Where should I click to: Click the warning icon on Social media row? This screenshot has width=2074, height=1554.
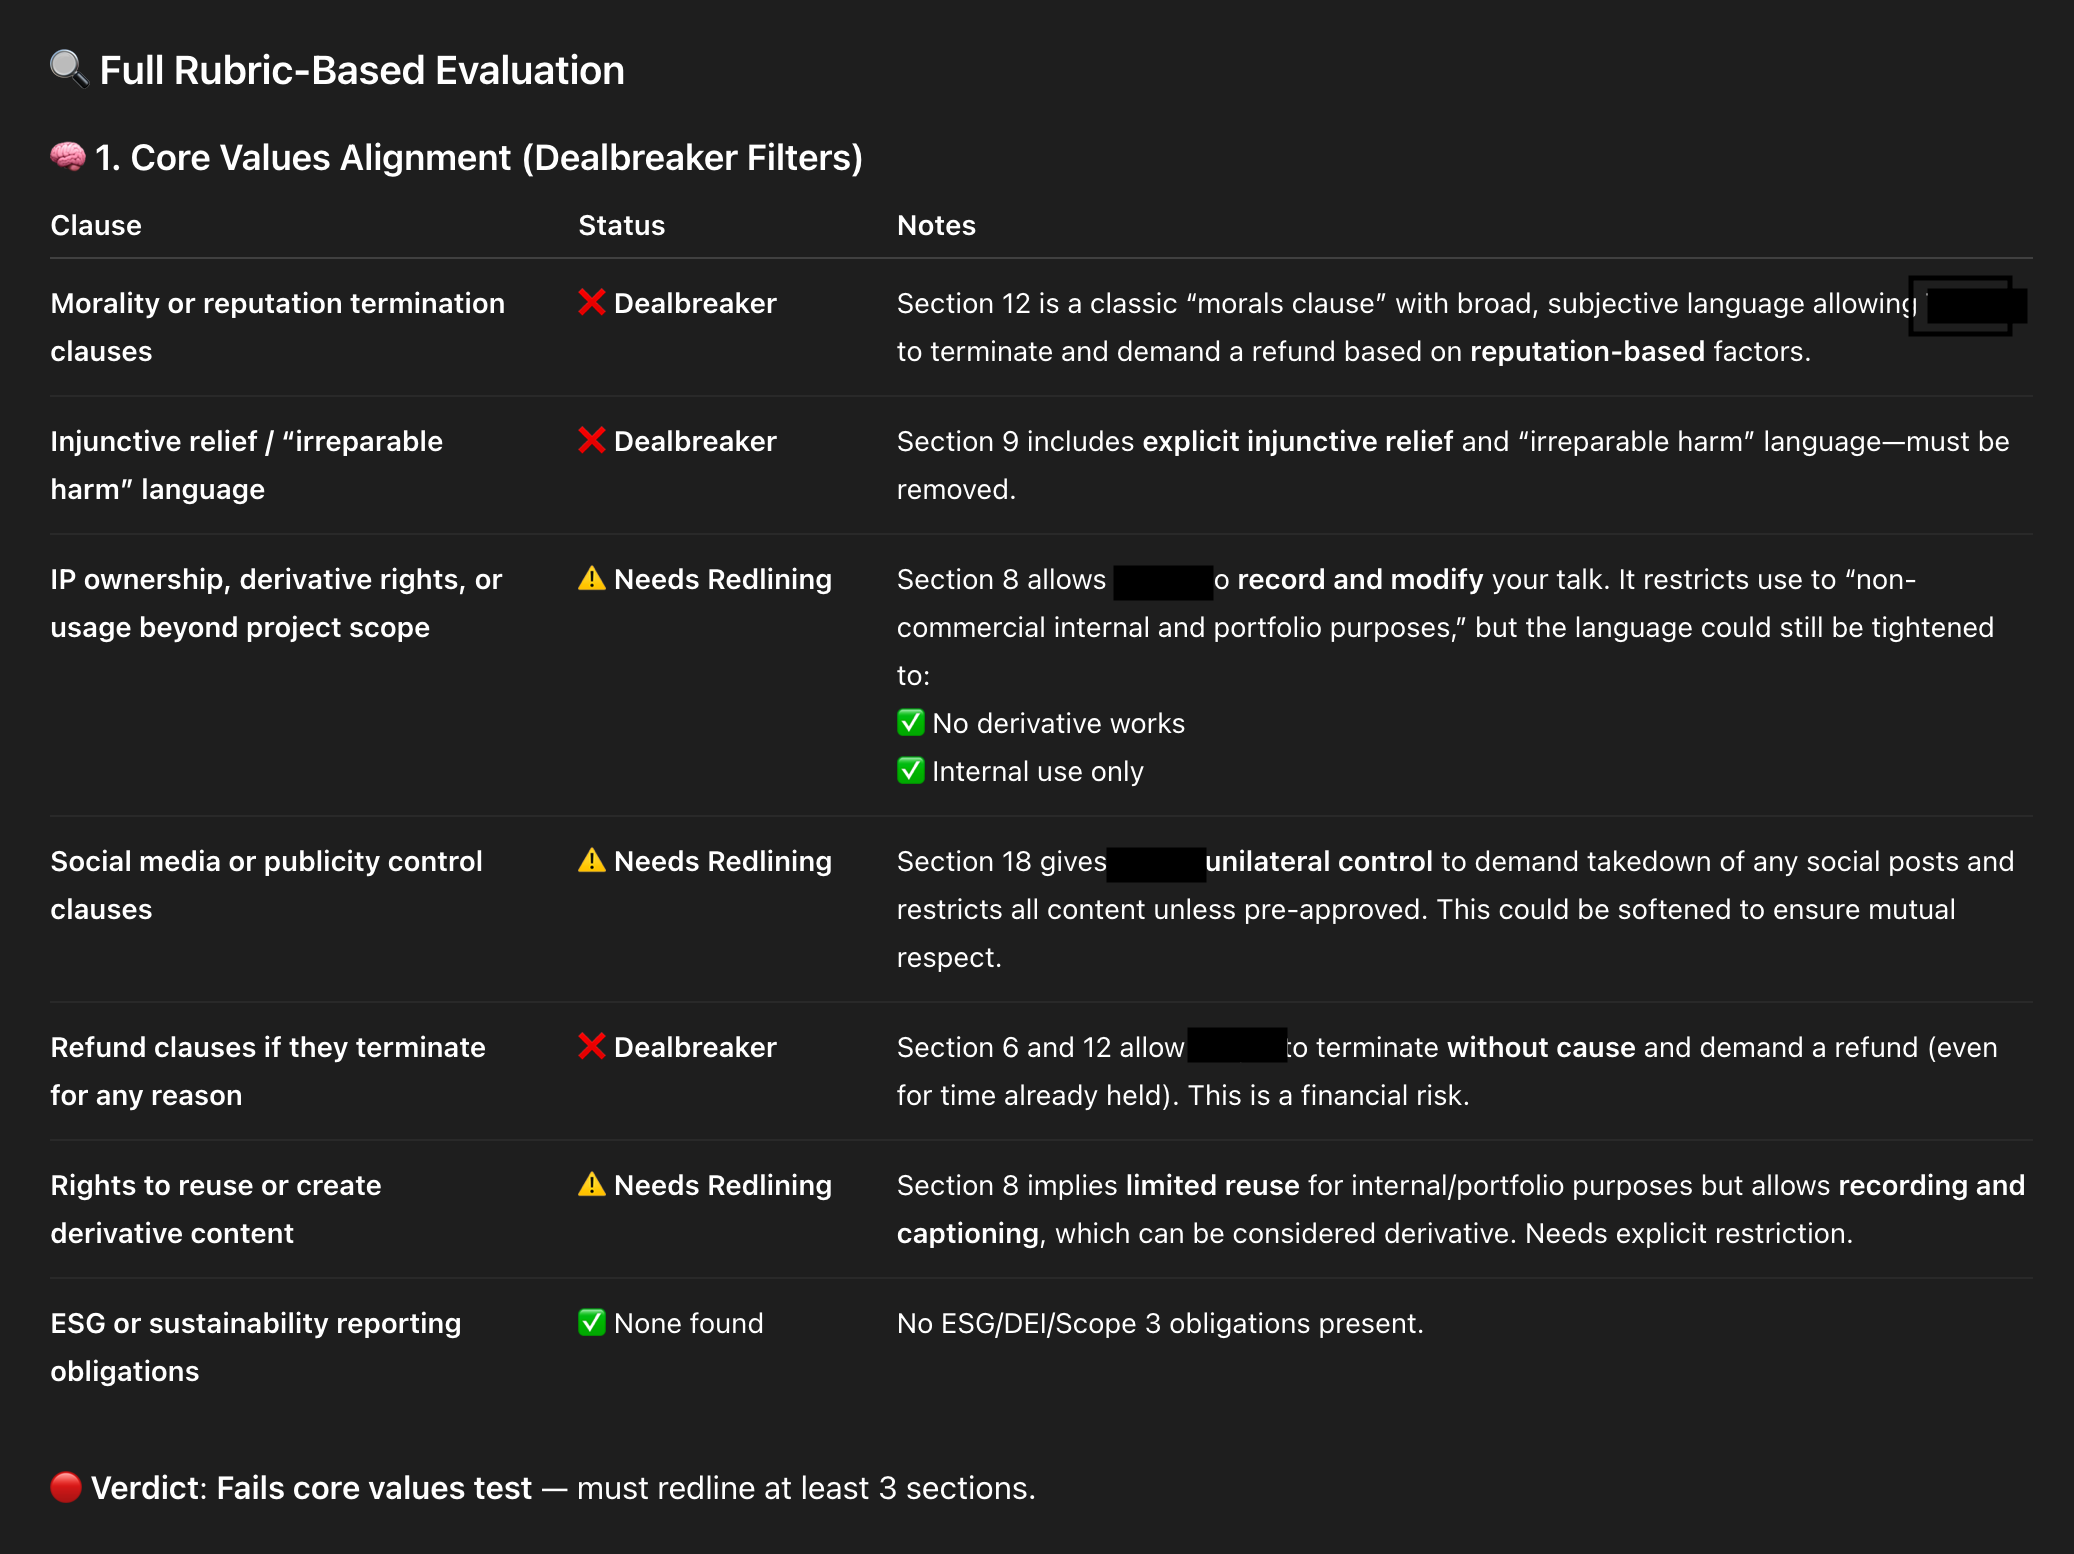(x=591, y=860)
